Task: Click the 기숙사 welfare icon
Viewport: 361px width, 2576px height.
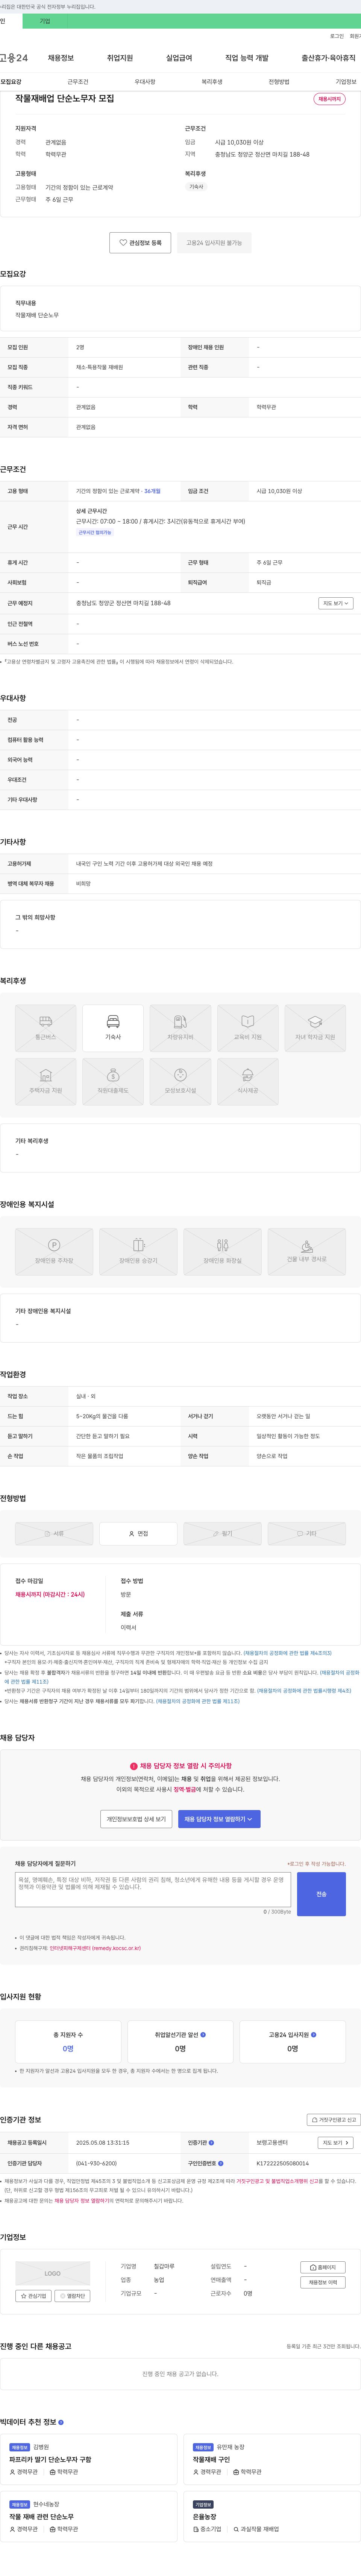Action: 113,1028
